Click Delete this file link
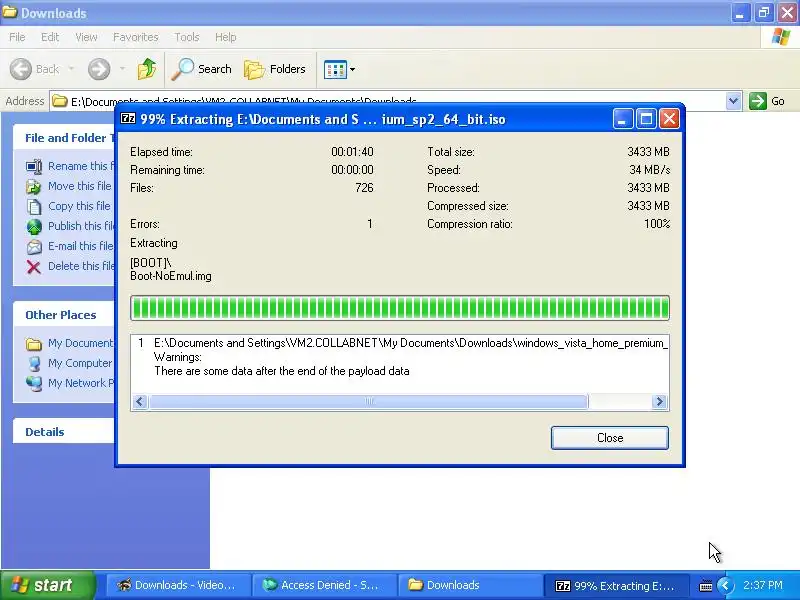 point(81,266)
